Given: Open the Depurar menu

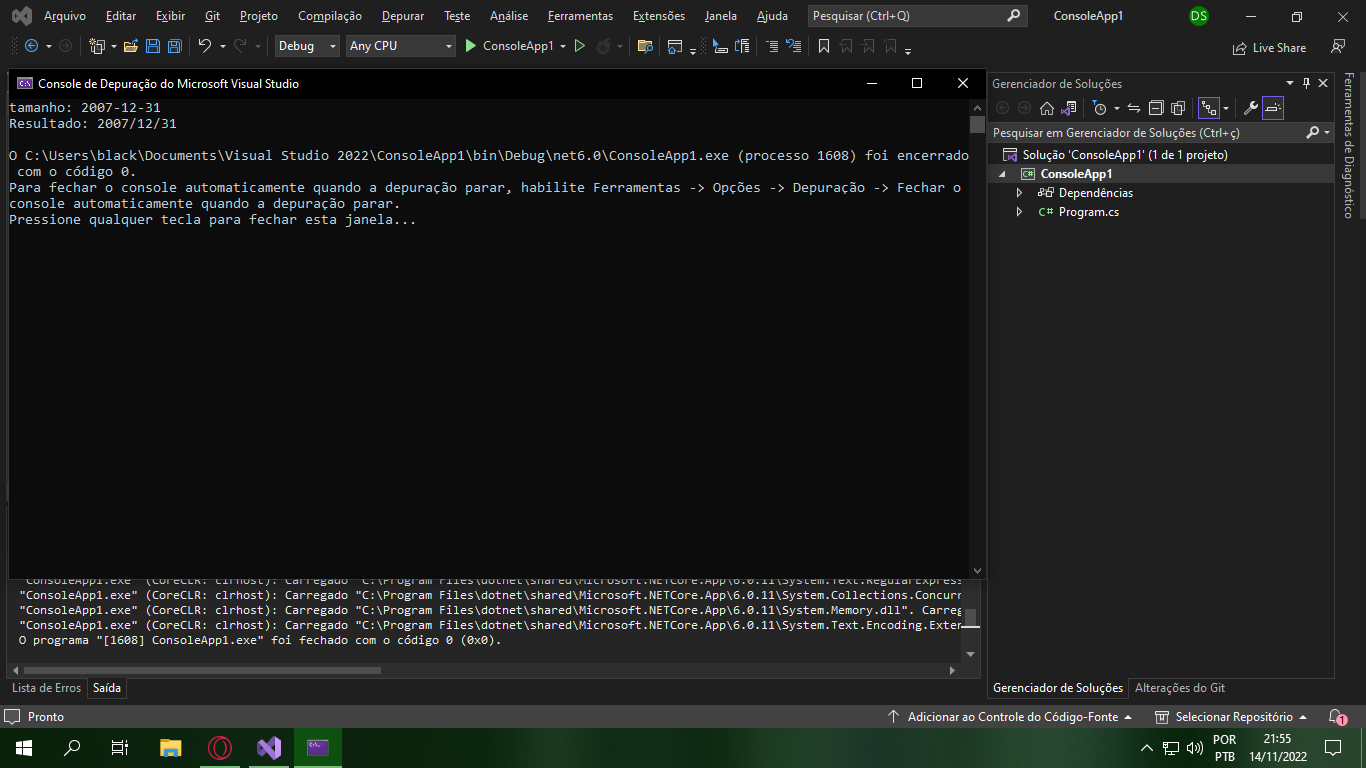Looking at the screenshot, I should point(403,16).
